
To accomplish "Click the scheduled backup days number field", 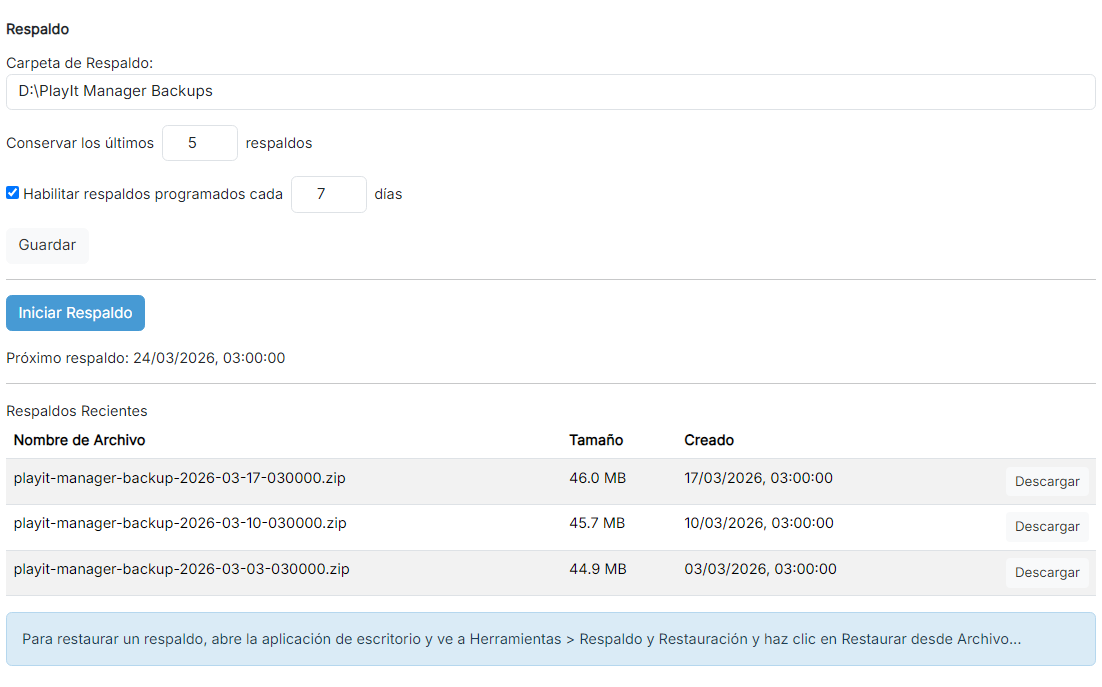I will click(328, 195).
